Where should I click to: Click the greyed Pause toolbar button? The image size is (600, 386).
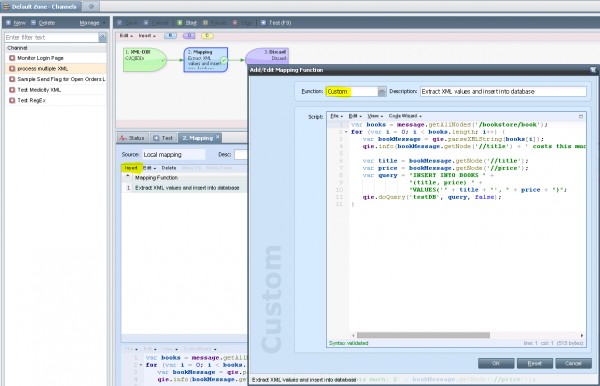click(214, 23)
